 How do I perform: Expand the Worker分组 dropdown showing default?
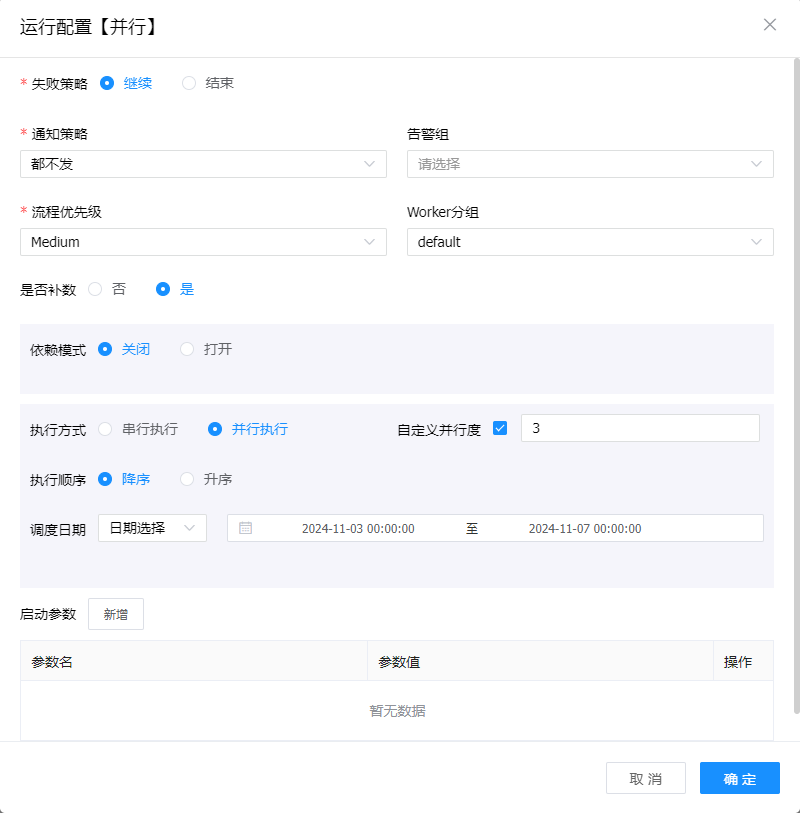tap(590, 242)
